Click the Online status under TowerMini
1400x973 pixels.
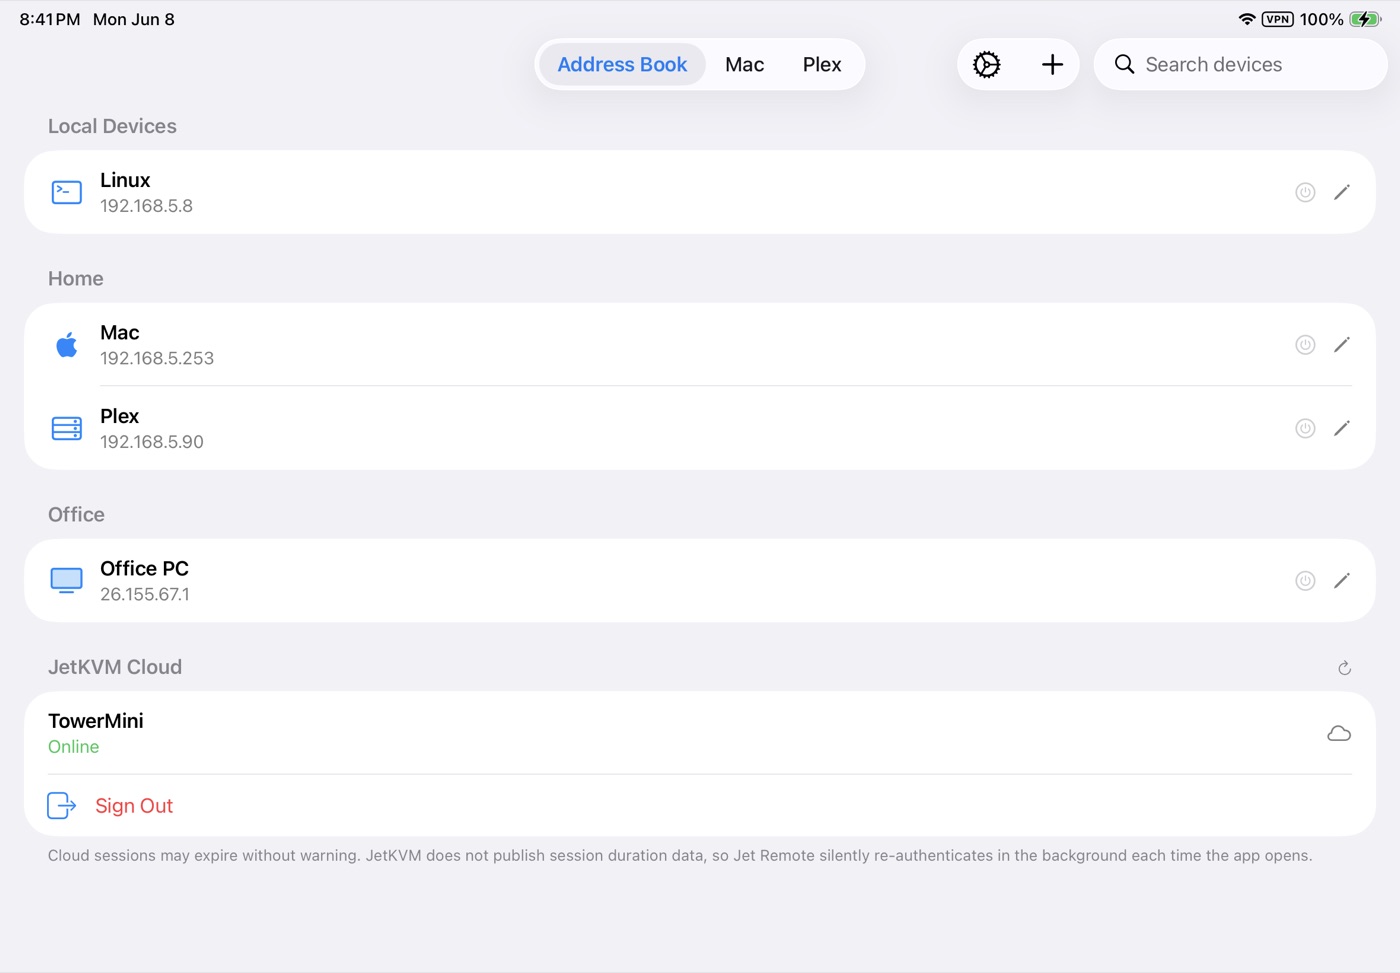tap(74, 747)
